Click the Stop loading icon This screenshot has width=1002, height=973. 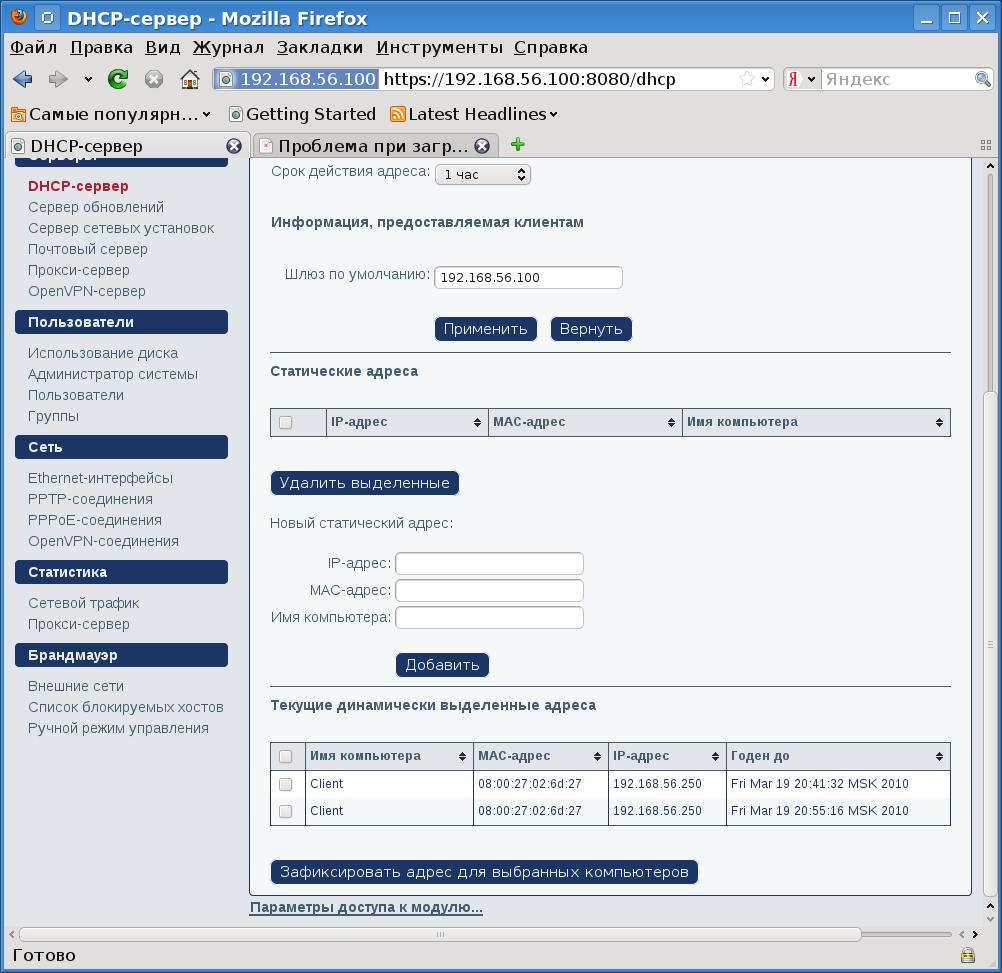point(154,79)
